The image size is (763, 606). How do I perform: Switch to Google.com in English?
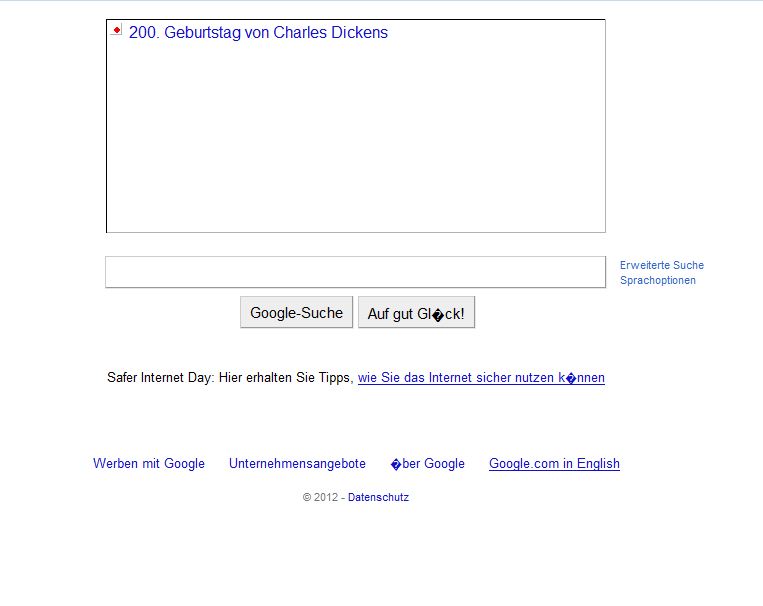[554, 464]
